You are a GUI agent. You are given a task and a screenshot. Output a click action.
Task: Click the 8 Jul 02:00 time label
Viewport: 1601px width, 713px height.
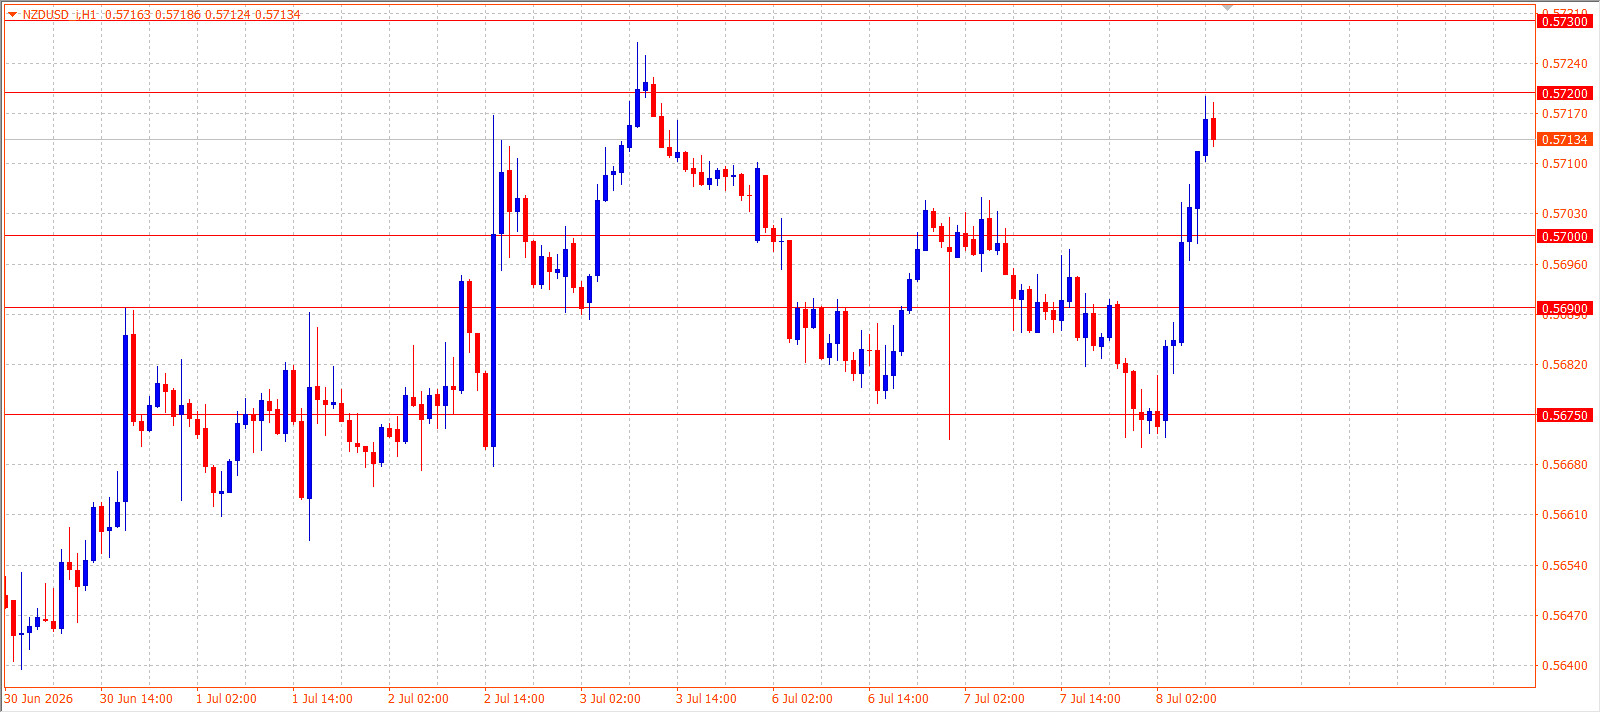1186,699
